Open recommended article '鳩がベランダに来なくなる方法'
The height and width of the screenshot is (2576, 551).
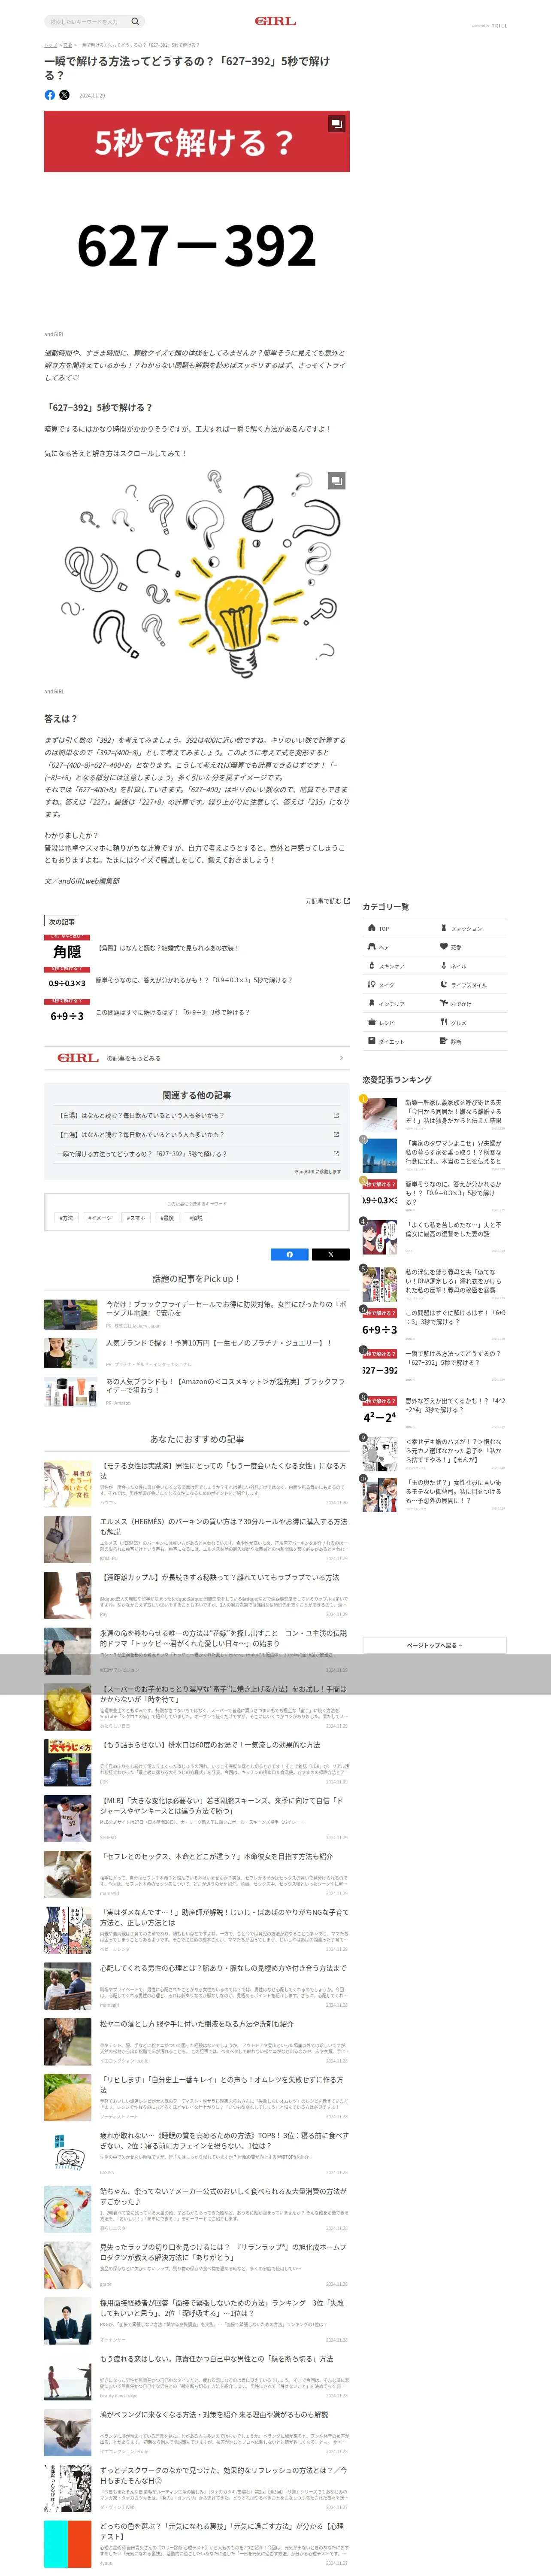point(197,2432)
